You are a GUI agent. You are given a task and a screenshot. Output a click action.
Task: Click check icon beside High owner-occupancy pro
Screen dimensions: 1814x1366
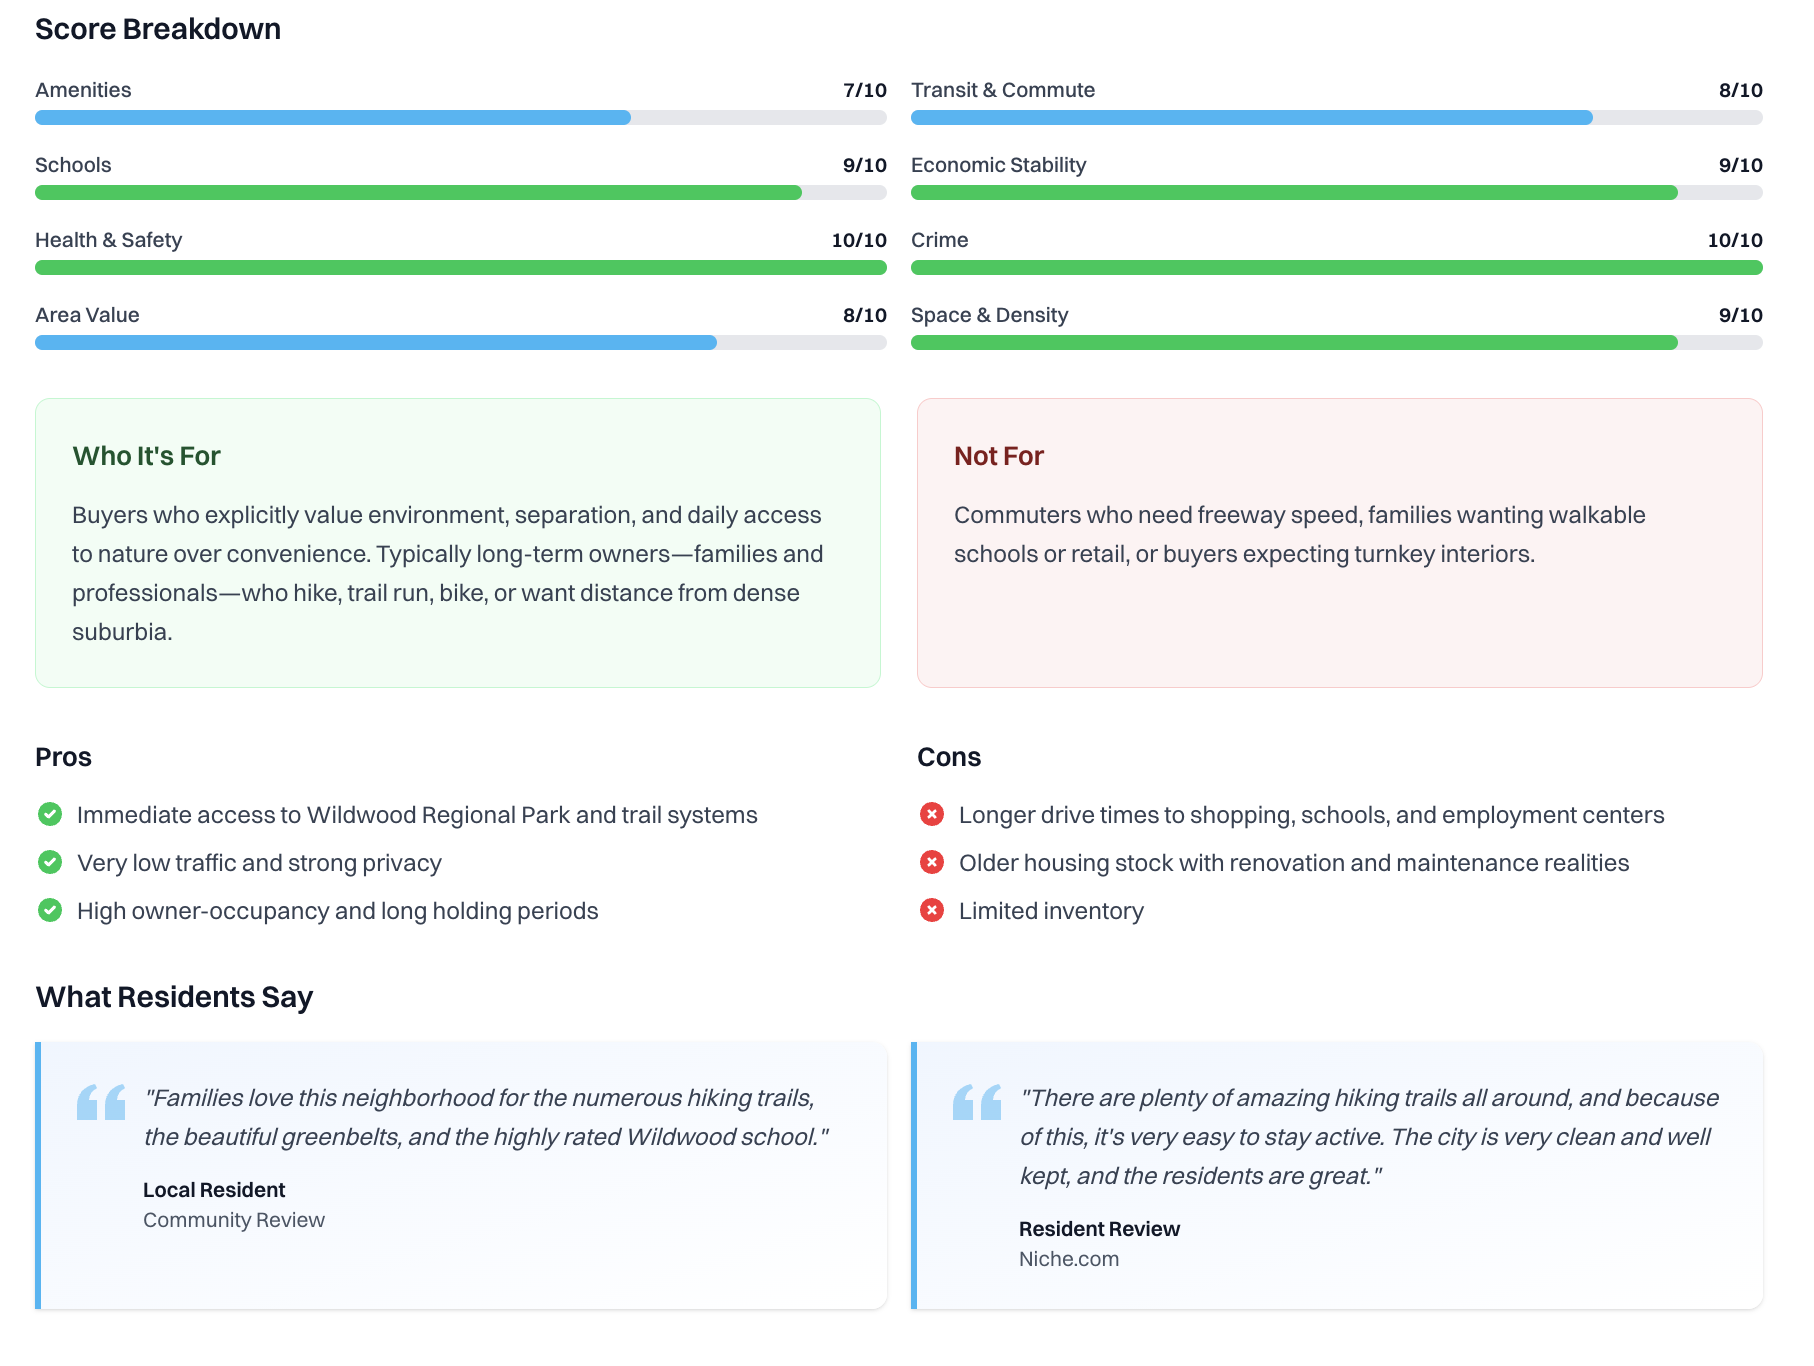50,910
